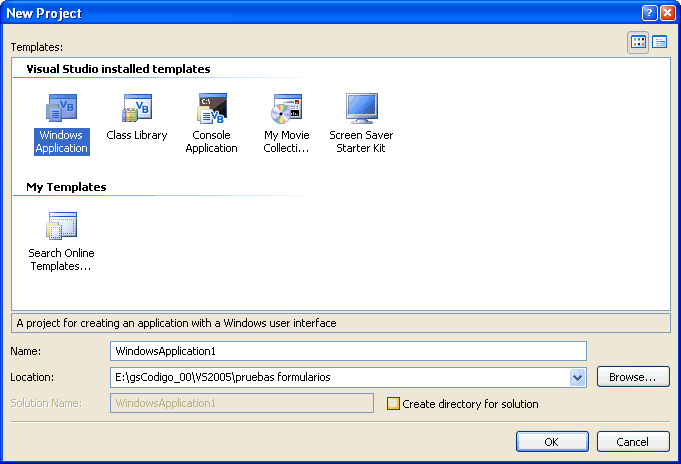The height and width of the screenshot is (464, 681).
Task: Click the Cancel button
Action: pyautogui.click(x=633, y=441)
